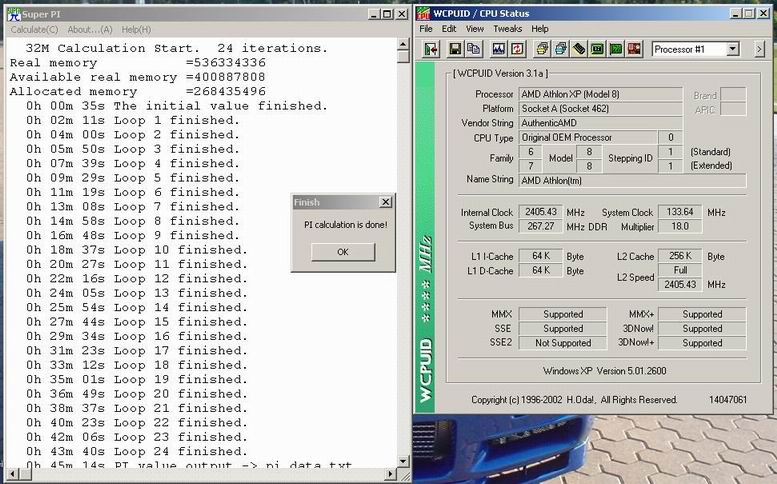Click the copy-to-clipboard icon in WCPUID toolbar
Image resolution: width=777 pixels, height=484 pixels.
(473, 49)
